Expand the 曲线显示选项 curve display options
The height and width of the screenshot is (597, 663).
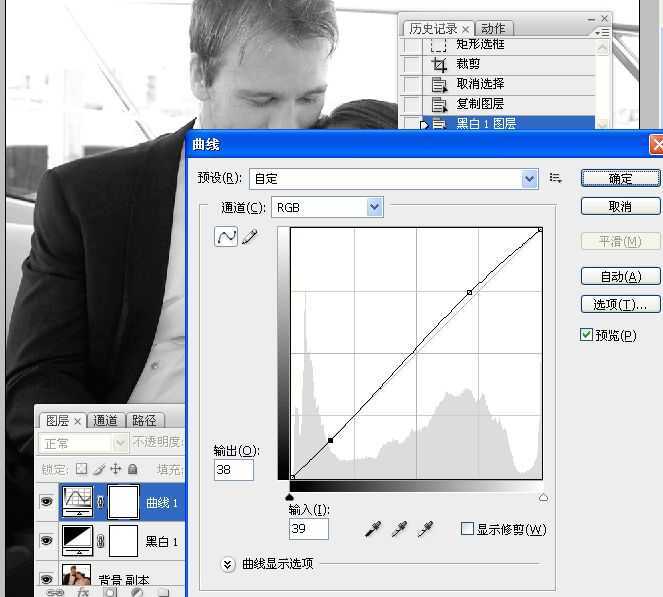click(227, 564)
